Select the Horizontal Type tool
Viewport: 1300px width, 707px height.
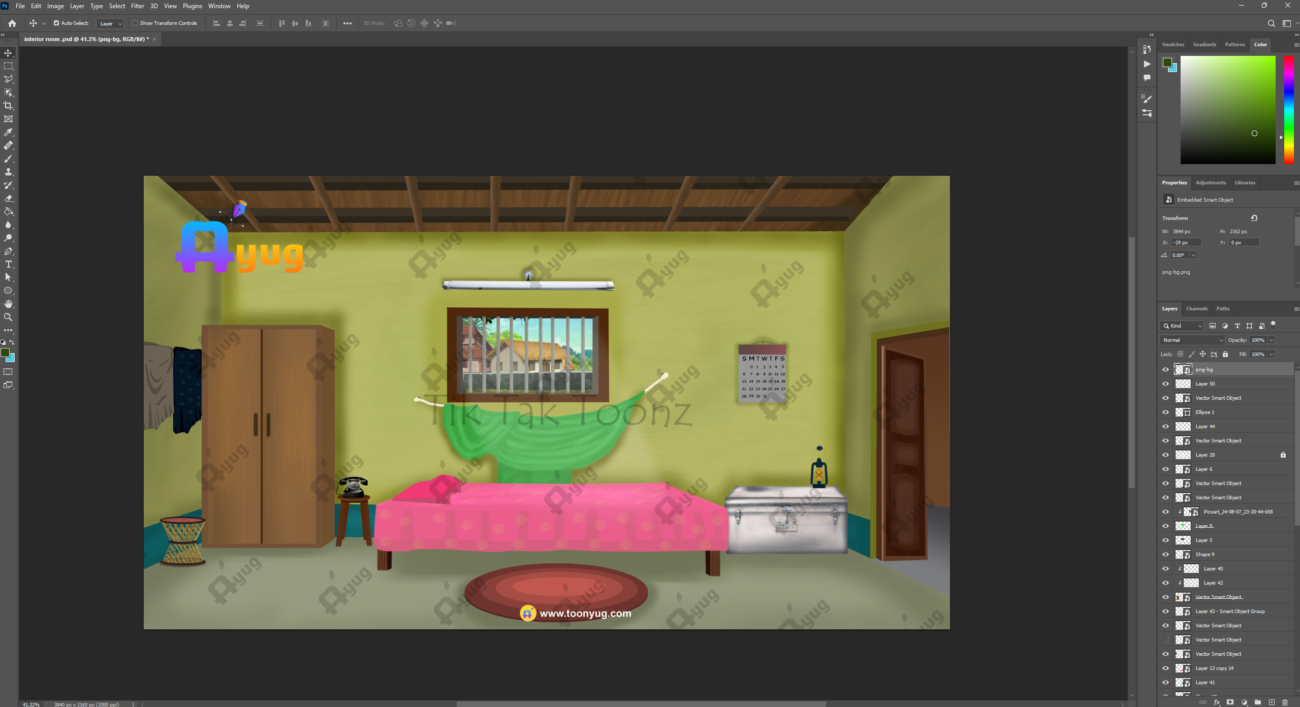coord(9,264)
